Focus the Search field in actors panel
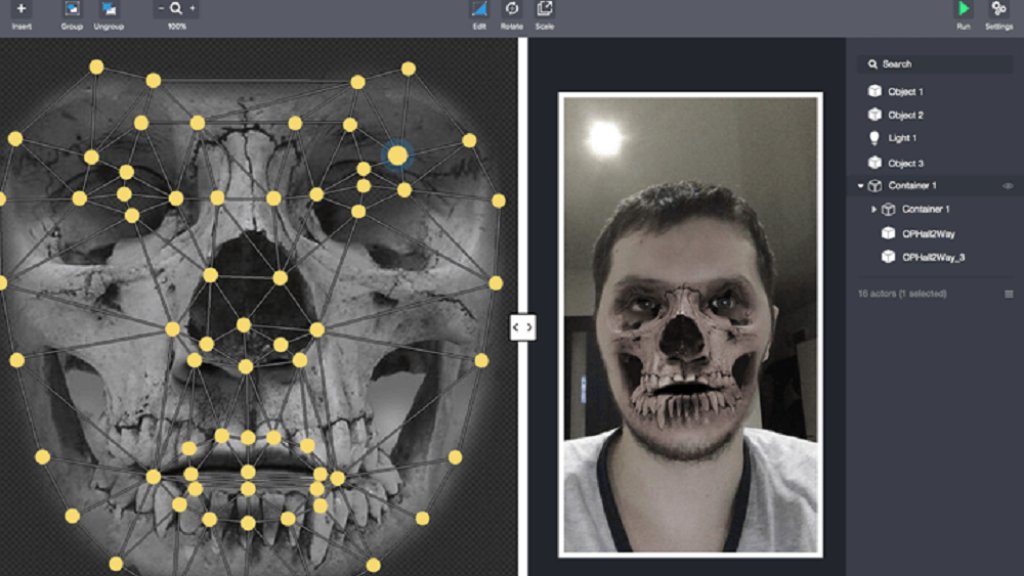The width and height of the screenshot is (1024, 576). point(935,64)
